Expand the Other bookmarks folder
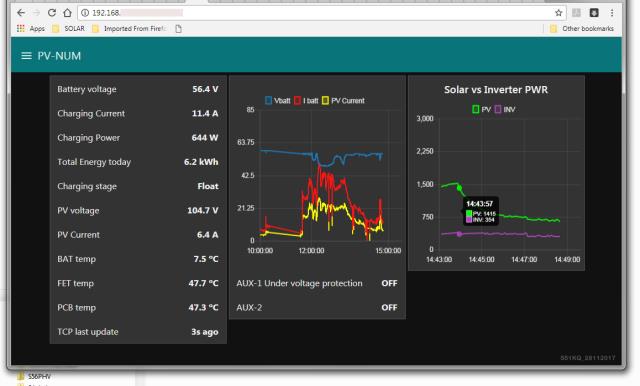640x386 pixels. coord(582,29)
